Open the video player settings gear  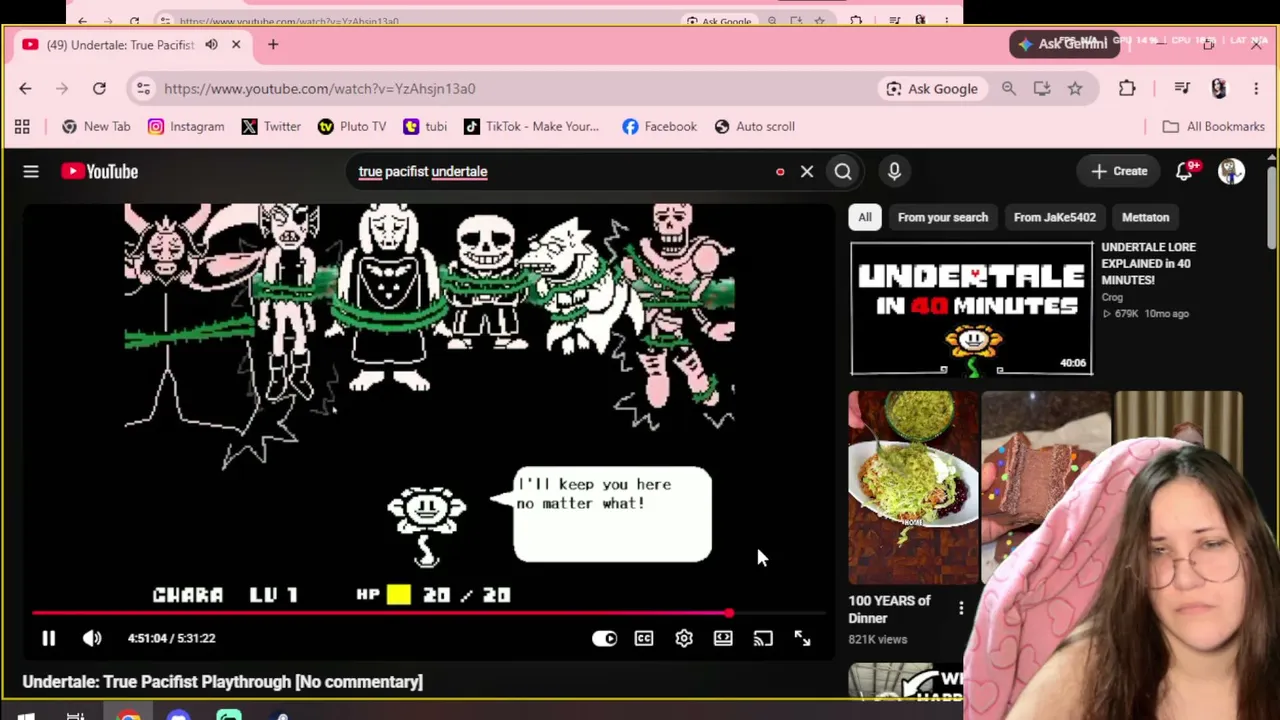tap(684, 638)
